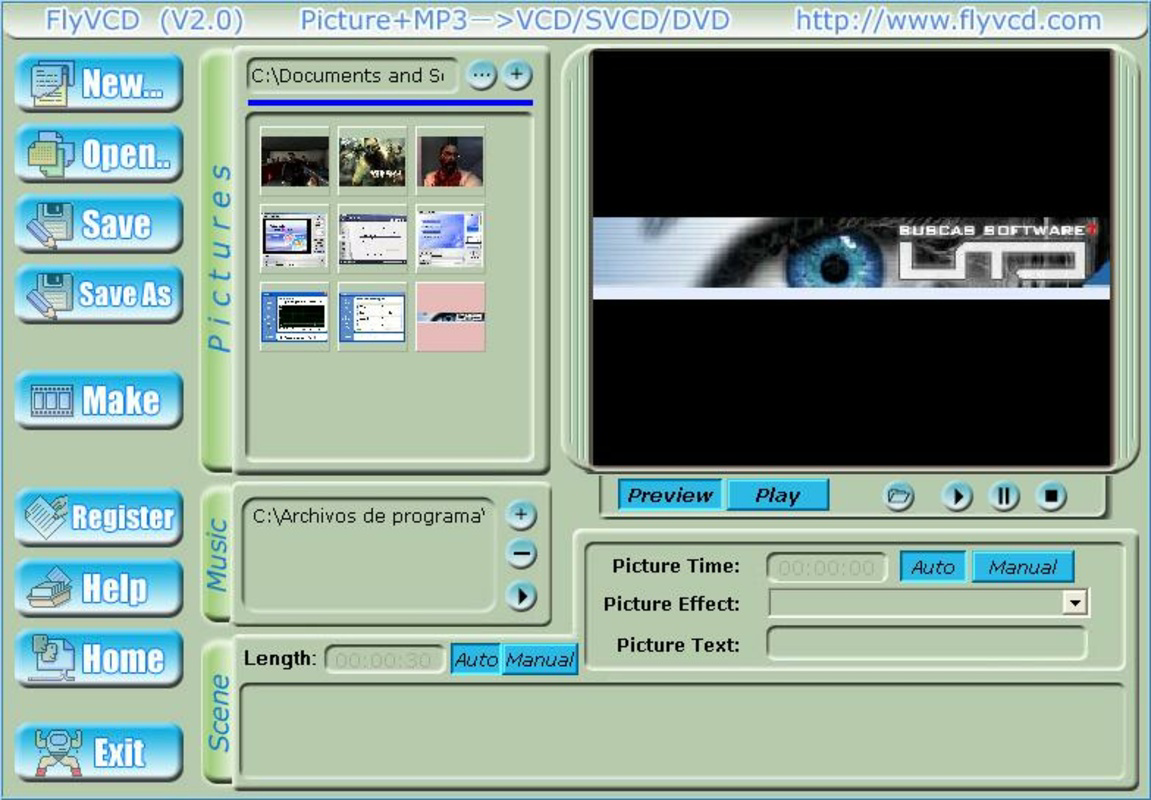Image resolution: width=1151 pixels, height=800 pixels.
Task: Set Picture Time to Auto
Action: pyautogui.click(x=933, y=567)
